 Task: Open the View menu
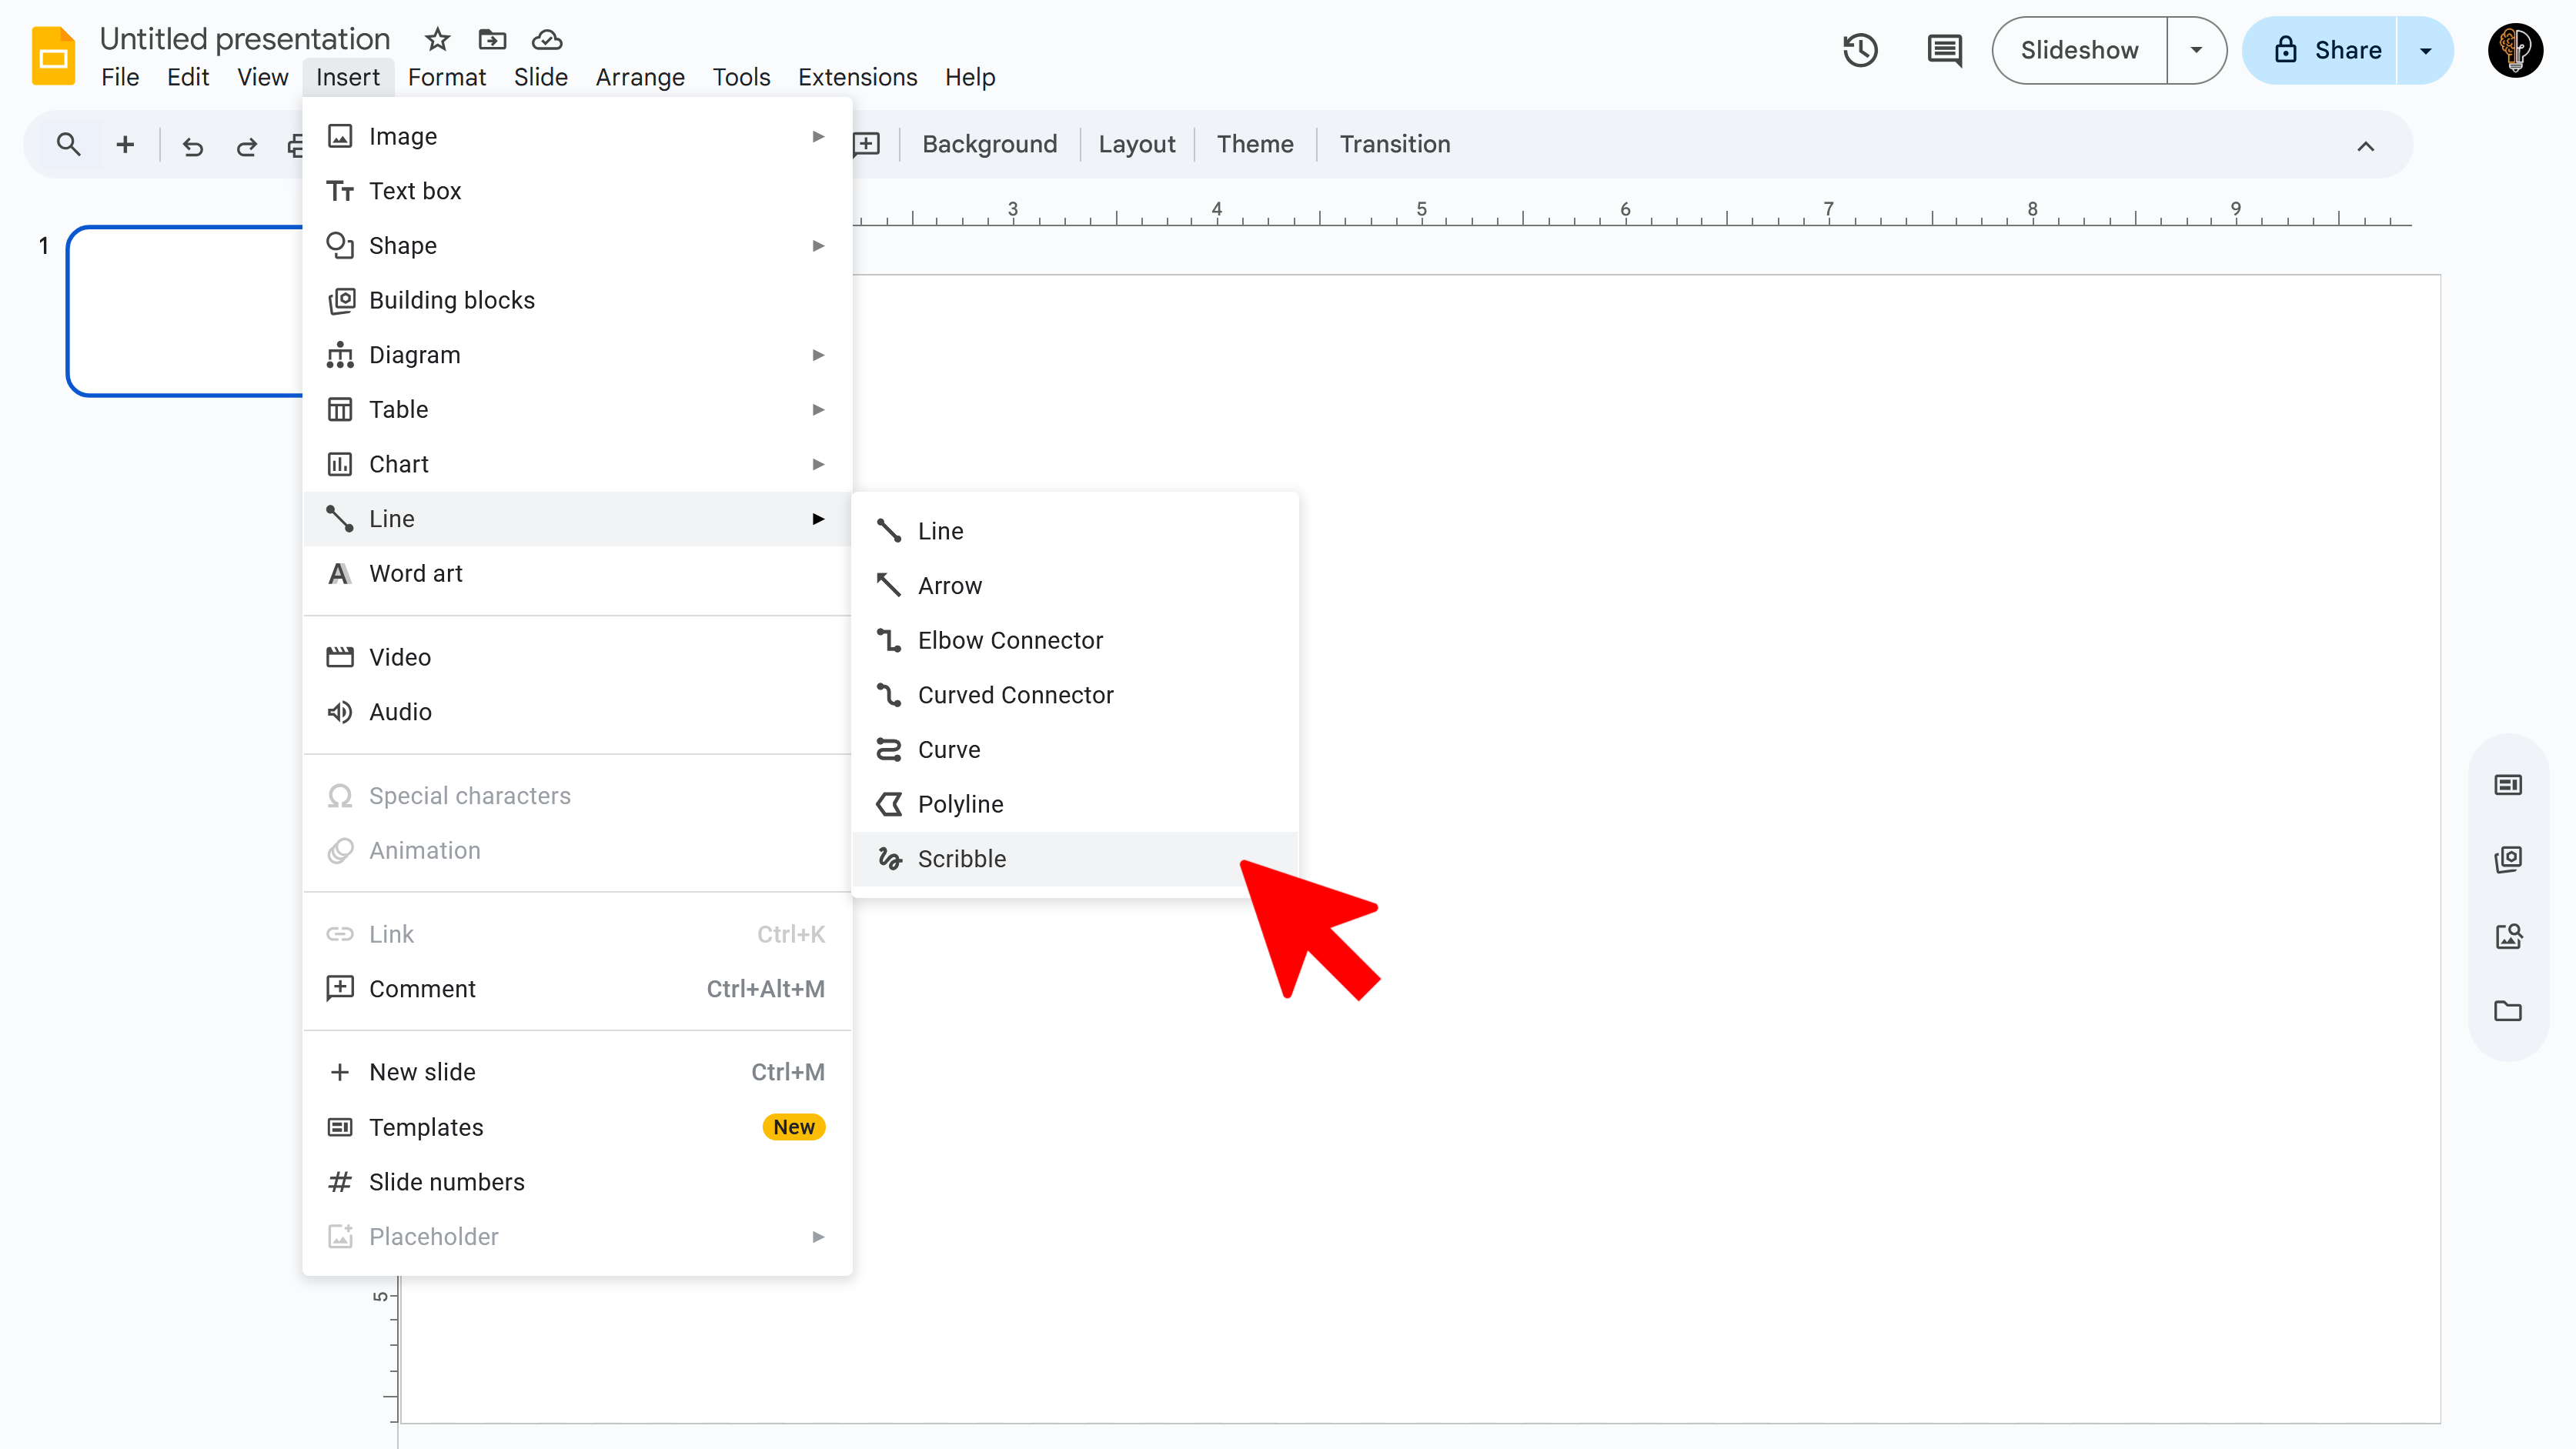(x=262, y=77)
